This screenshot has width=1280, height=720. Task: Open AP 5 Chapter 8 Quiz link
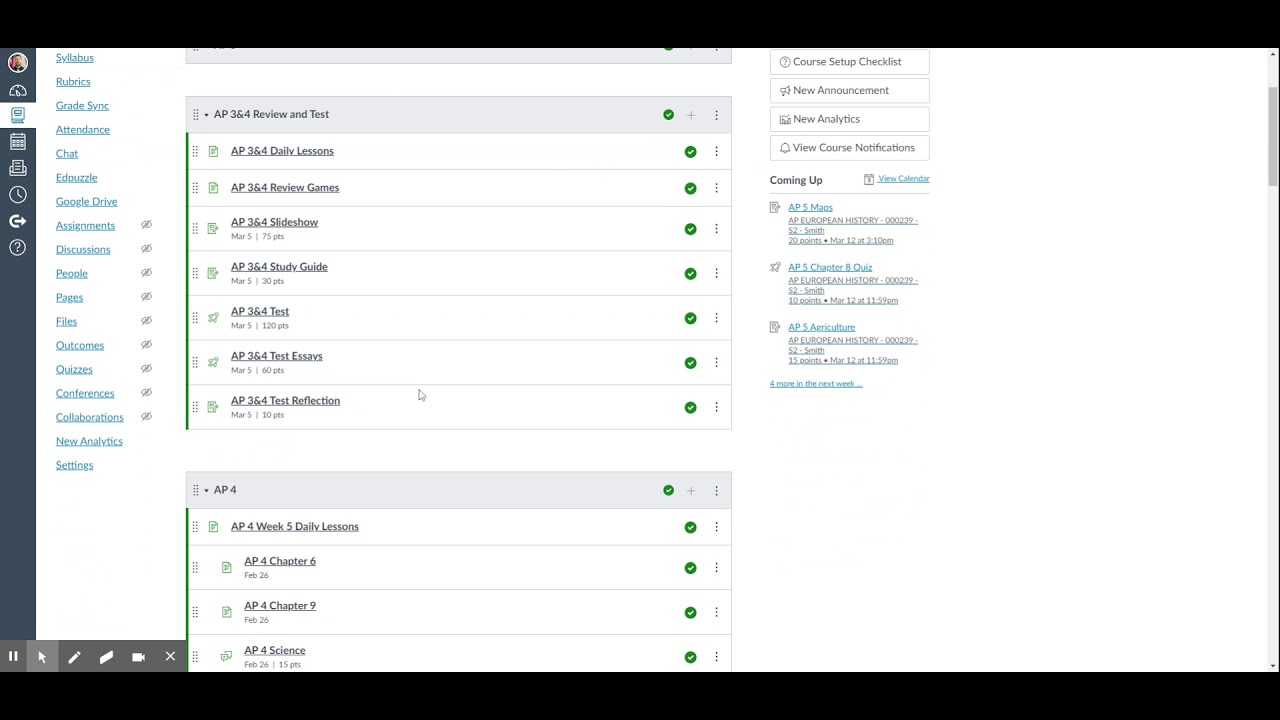point(830,267)
